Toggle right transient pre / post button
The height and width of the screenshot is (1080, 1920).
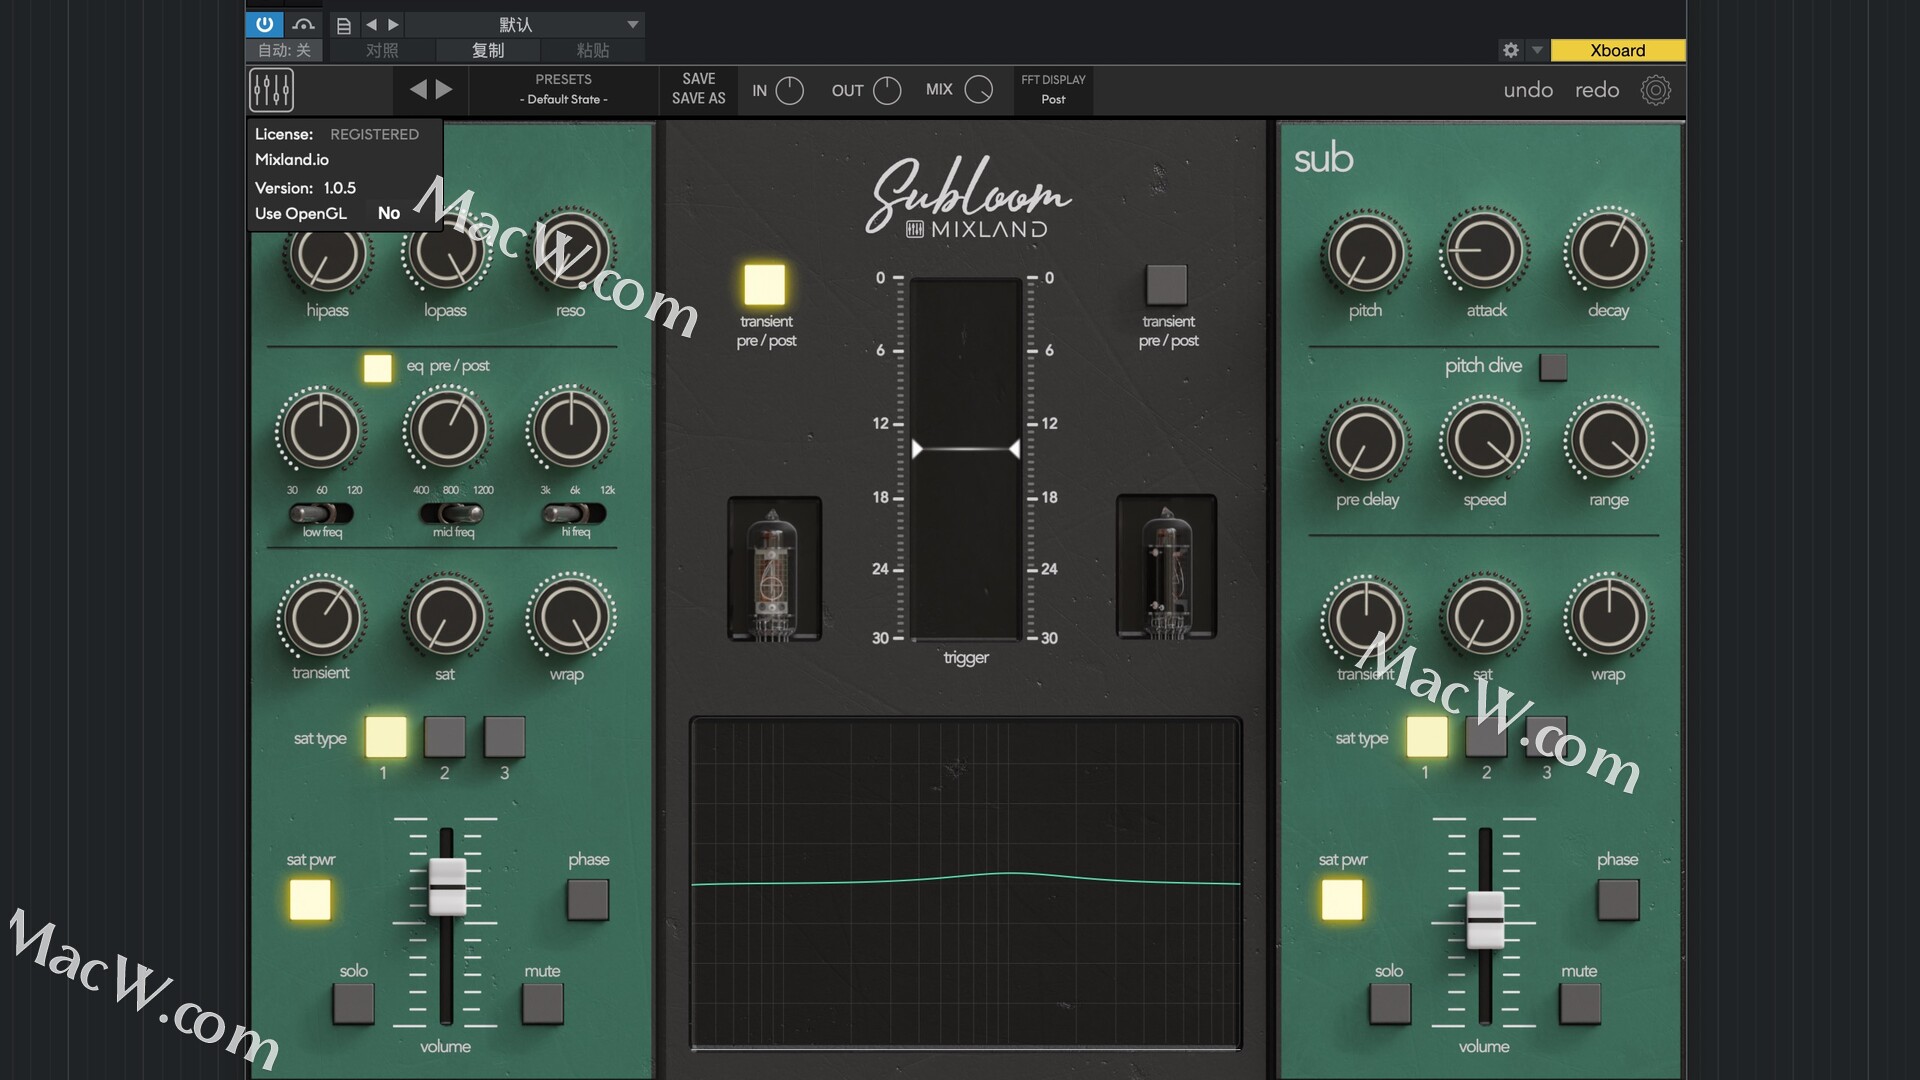tap(1167, 284)
